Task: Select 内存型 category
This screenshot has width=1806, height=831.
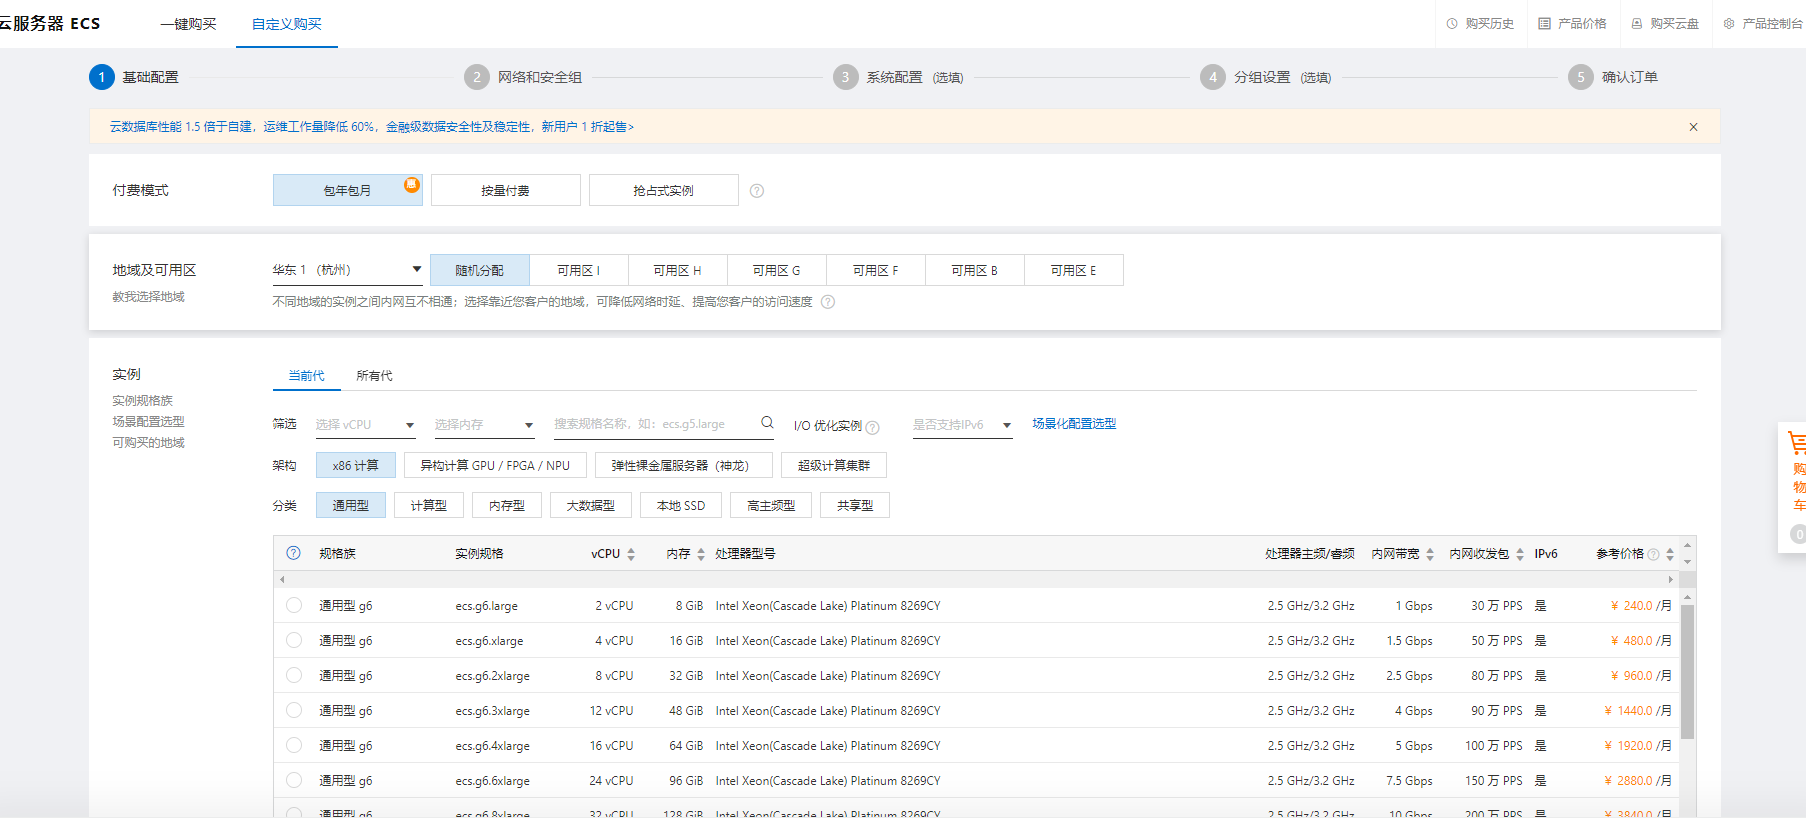Action: 507,505
